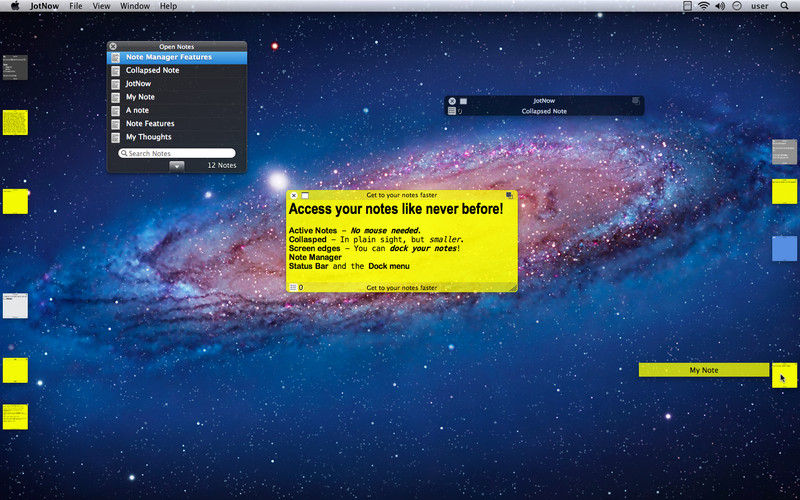Open Spotlight search magnifier
The height and width of the screenshot is (500, 800).
click(785, 6)
